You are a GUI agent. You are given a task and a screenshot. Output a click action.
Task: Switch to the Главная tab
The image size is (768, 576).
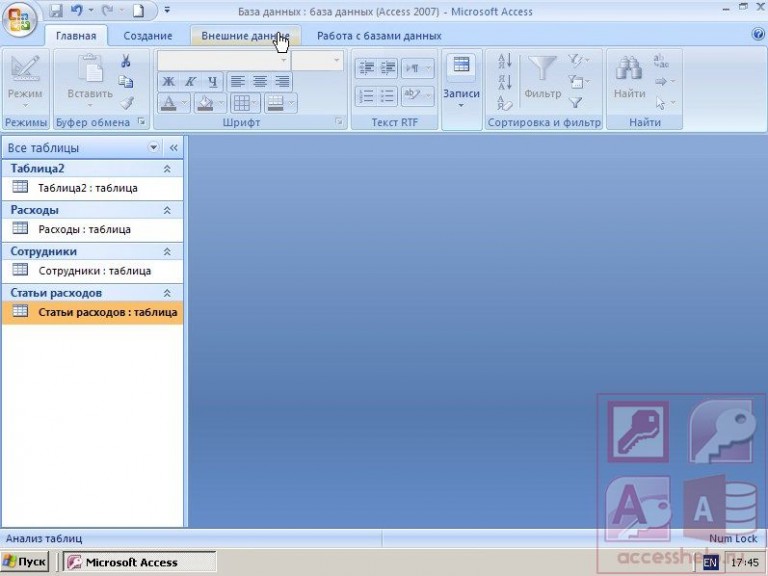click(76, 36)
